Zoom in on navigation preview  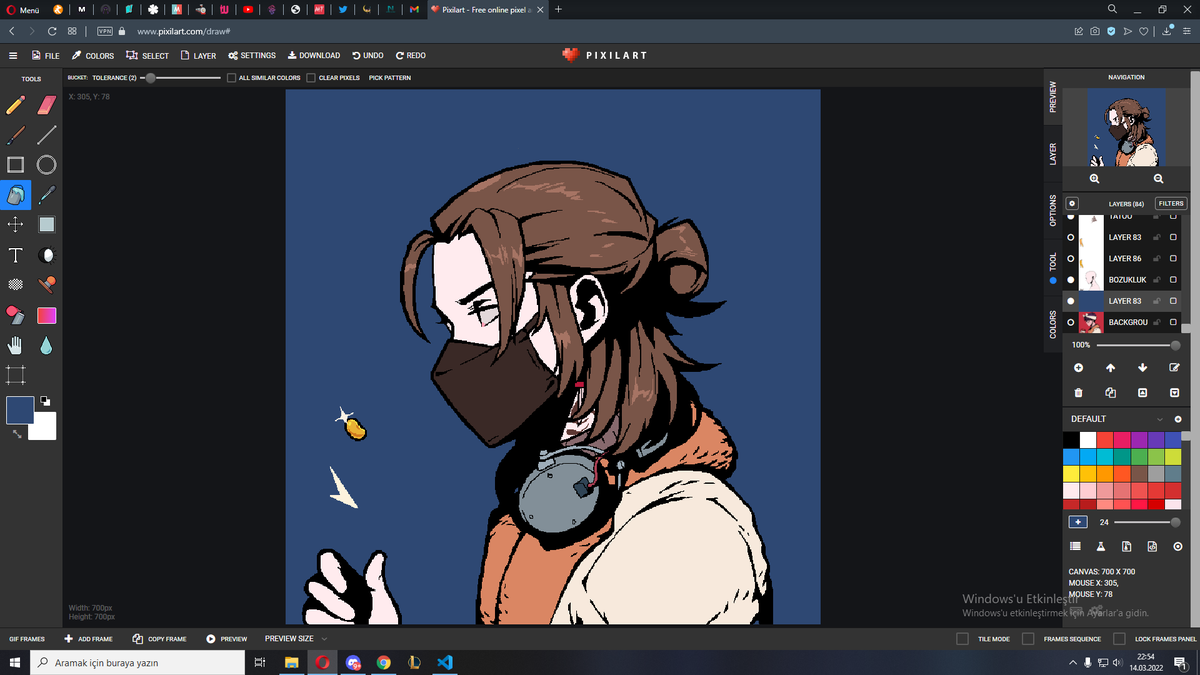(1094, 178)
